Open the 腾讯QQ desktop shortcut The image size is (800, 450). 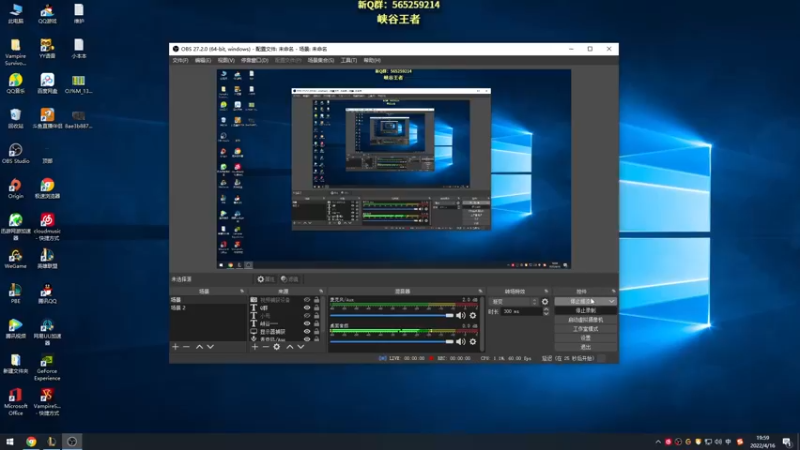pos(47,294)
